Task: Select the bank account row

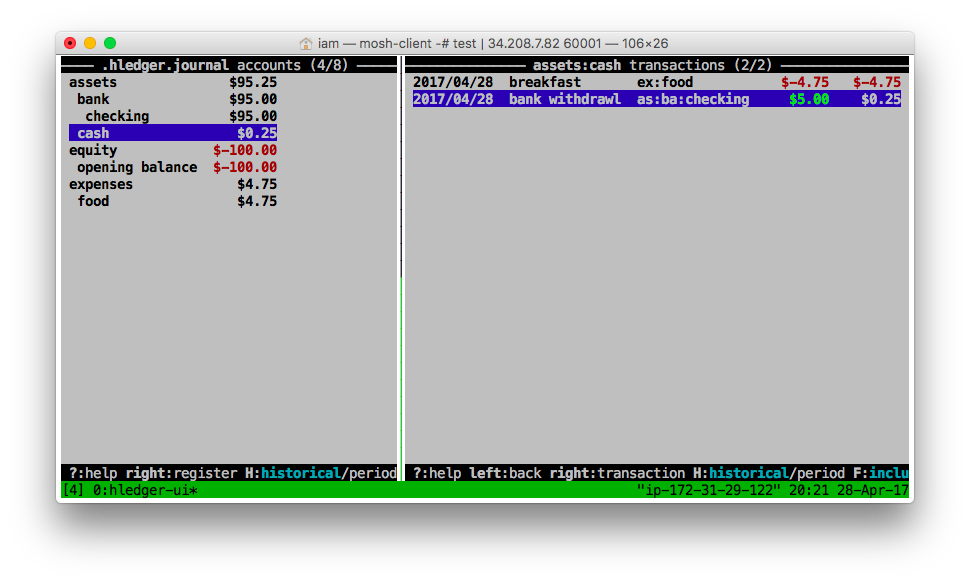Action: click(x=173, y=99)
